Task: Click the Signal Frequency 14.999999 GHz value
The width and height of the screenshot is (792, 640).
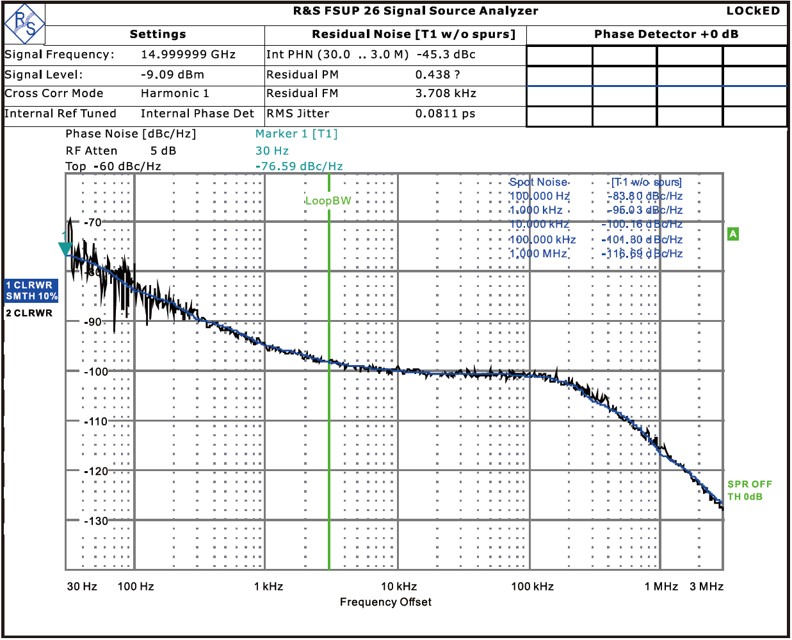Action: (187, 54)
